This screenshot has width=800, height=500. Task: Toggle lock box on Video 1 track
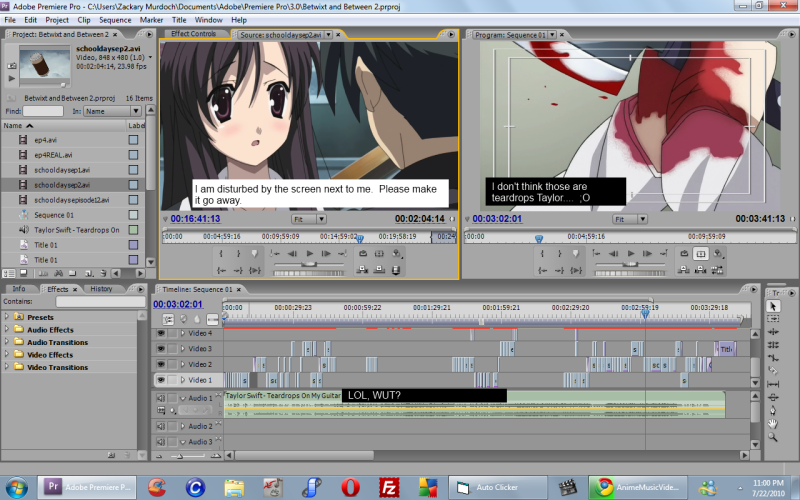[x=173, y=380]
